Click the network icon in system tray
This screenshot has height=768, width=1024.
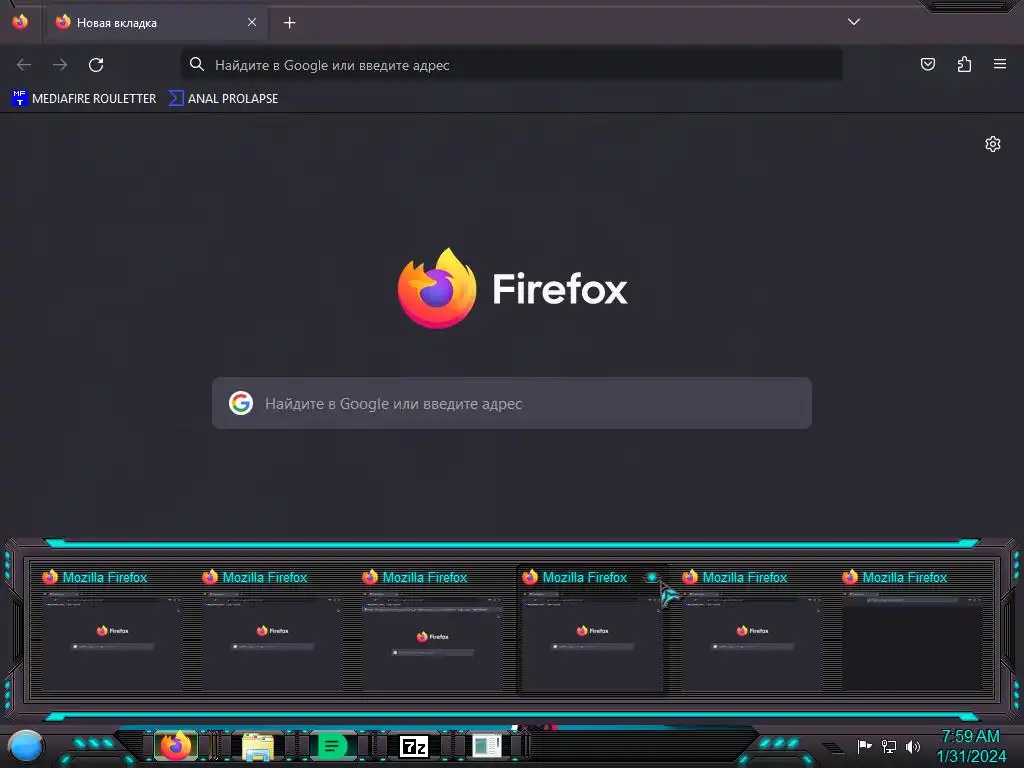click(x=889, y=746)
